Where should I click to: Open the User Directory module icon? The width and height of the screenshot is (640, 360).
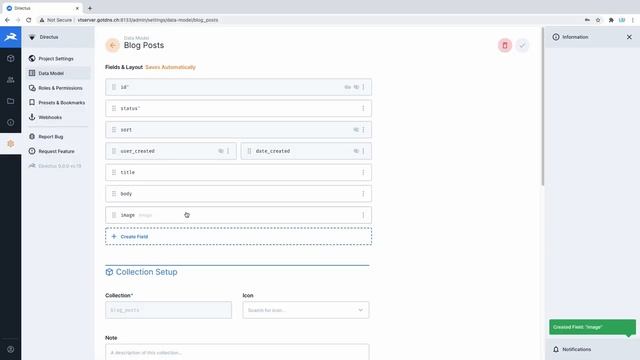pos(11,80)
